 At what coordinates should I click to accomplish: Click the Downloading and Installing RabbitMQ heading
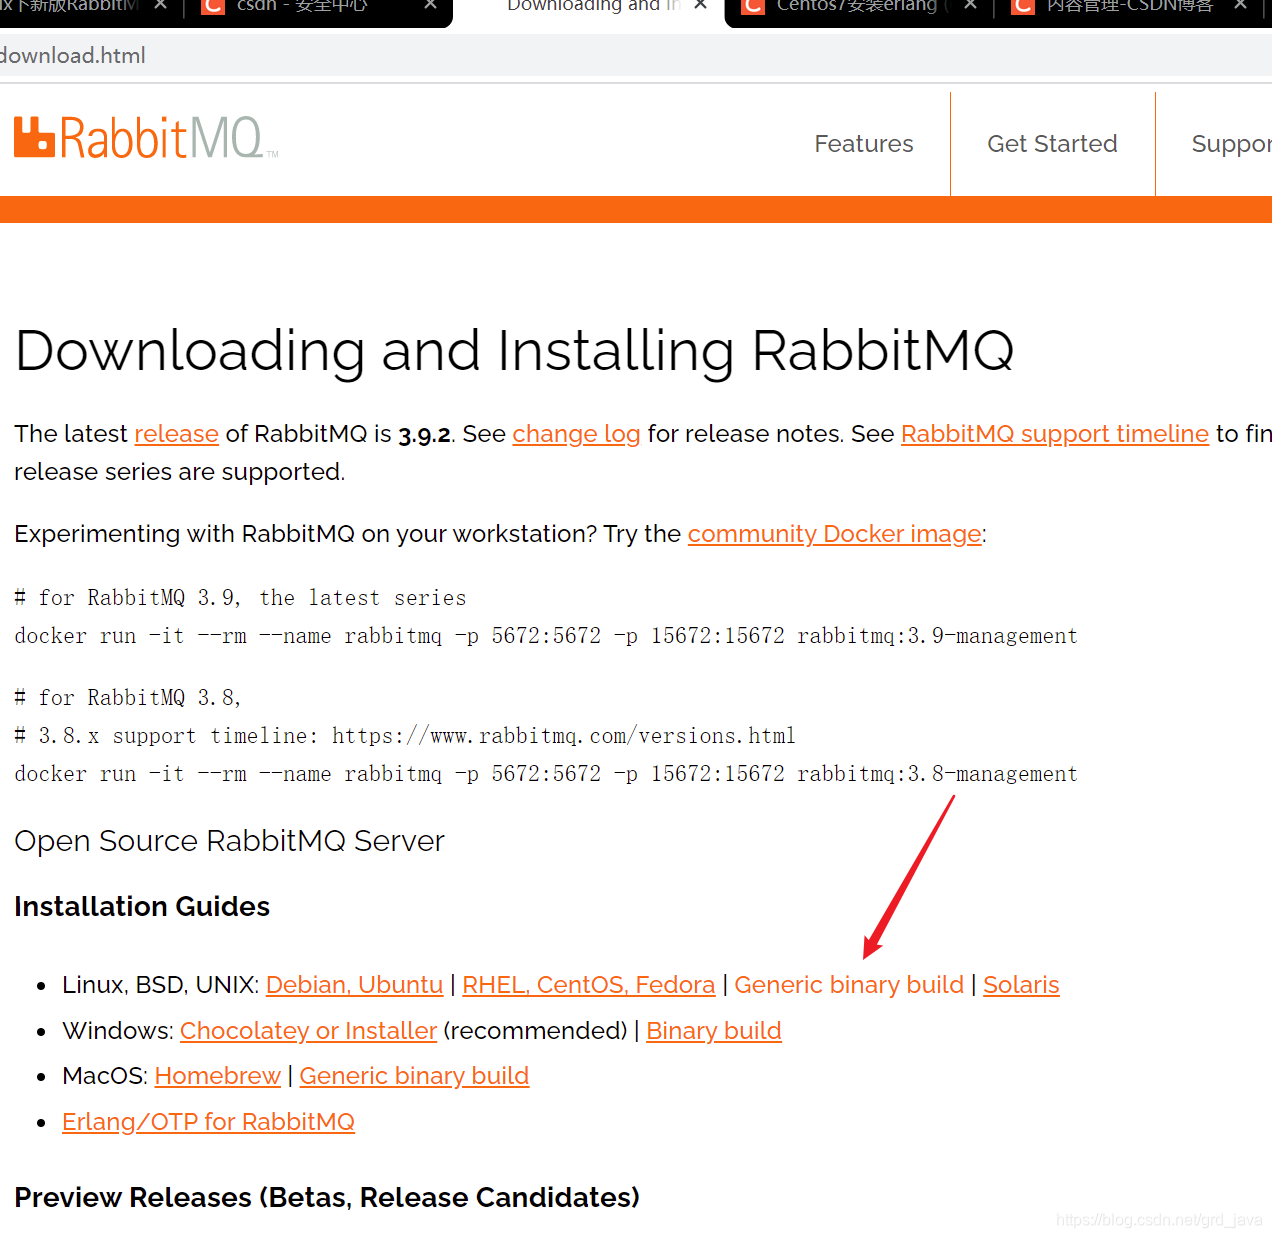515,351
